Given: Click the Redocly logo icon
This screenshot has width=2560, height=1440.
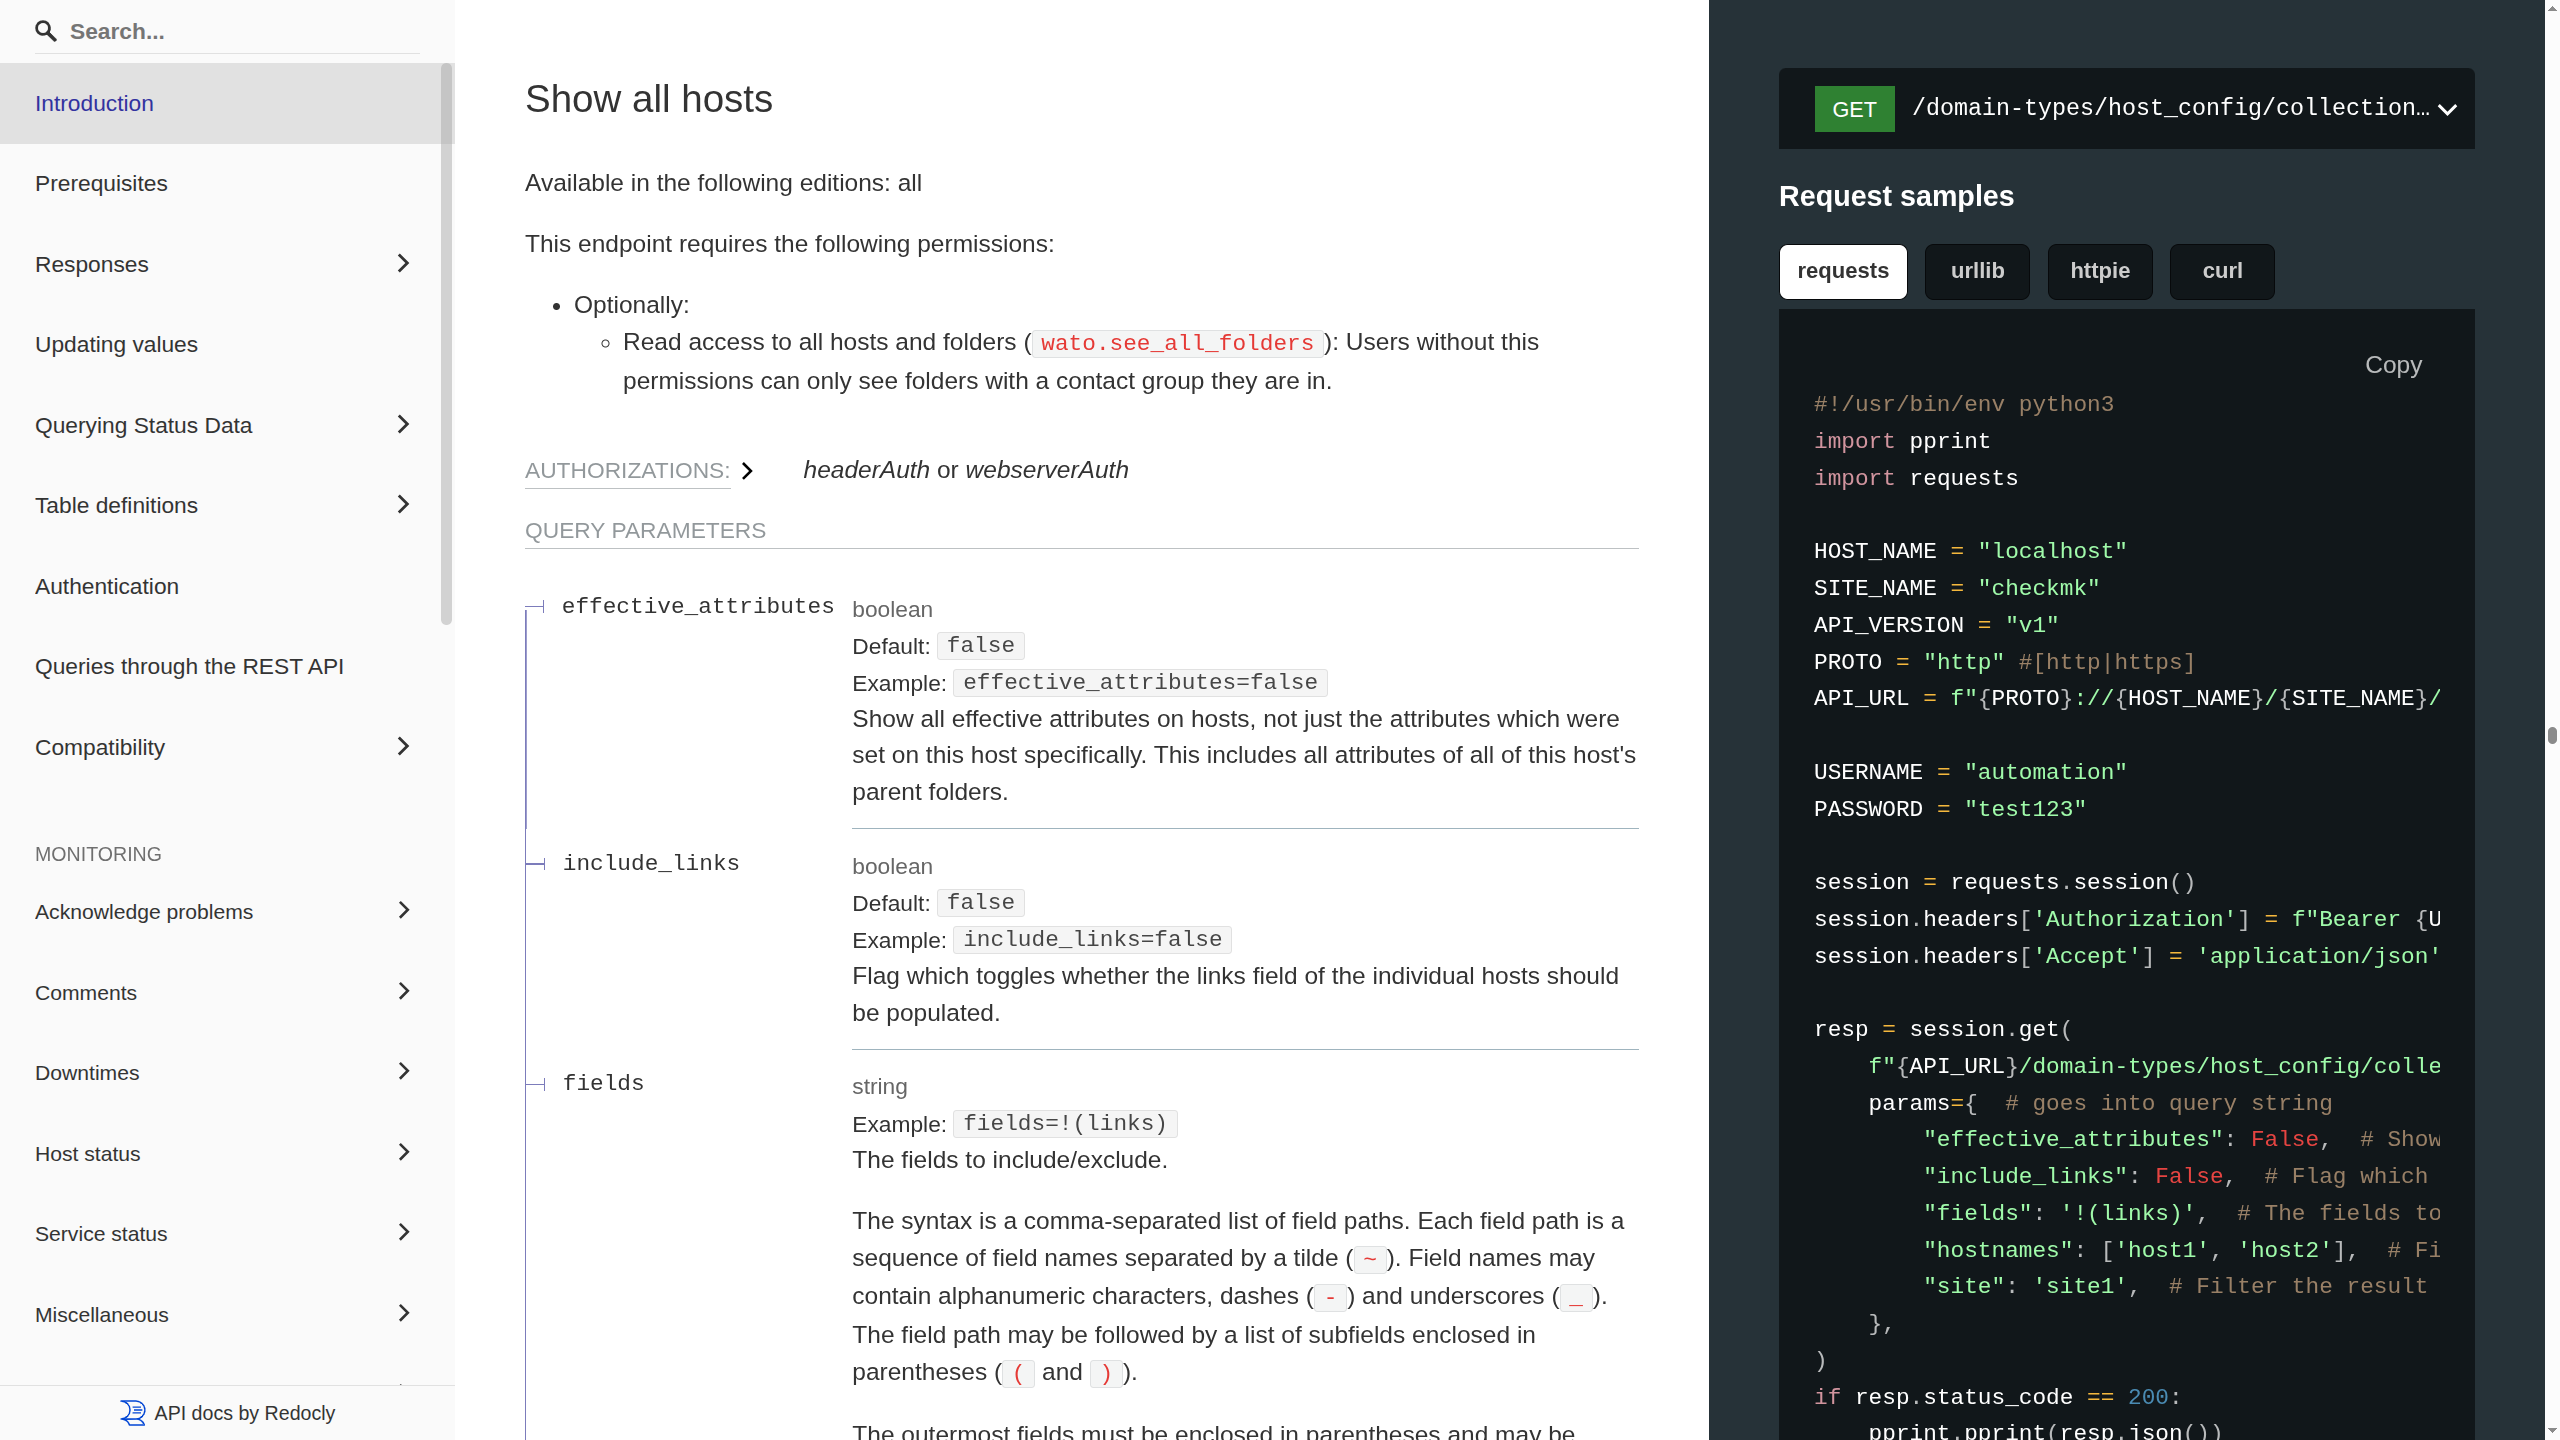Looking at the screenshot, I should pyautogui.click(x=133, y=1412).
